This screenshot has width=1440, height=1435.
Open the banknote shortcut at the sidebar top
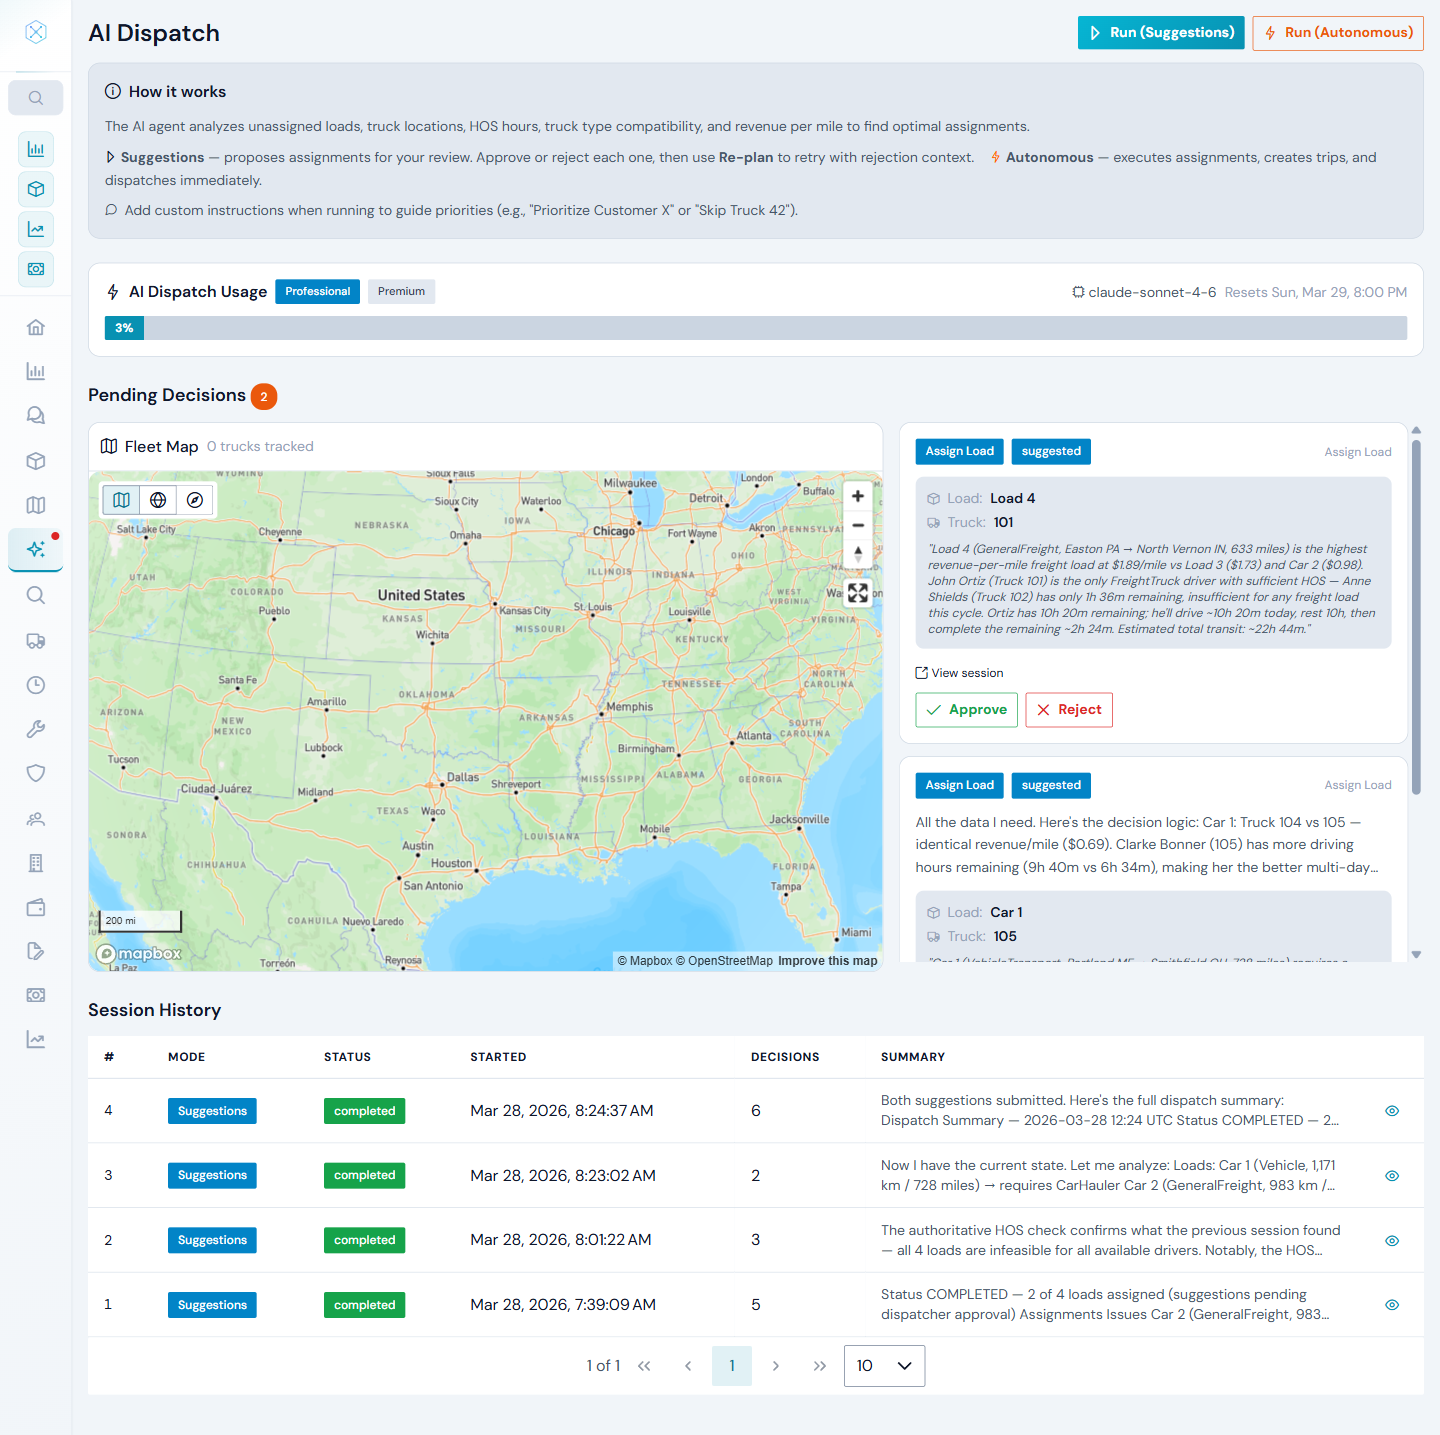(36, 269)
